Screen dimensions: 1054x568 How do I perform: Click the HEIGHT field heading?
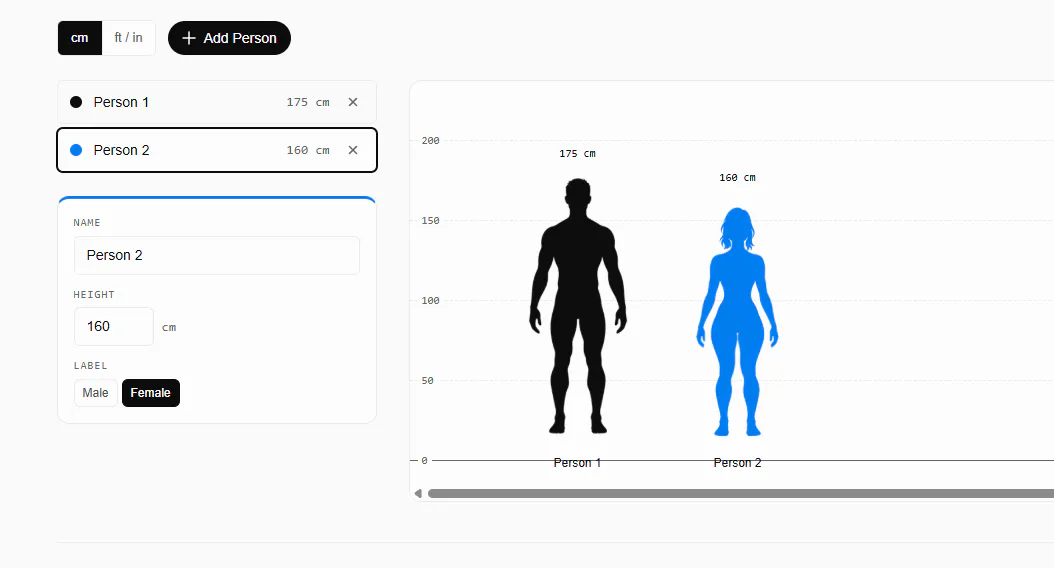(94, 294)
